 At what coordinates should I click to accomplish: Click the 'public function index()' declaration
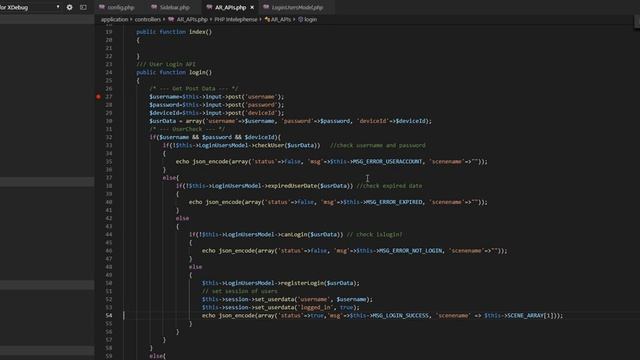(x=174, y=32)
